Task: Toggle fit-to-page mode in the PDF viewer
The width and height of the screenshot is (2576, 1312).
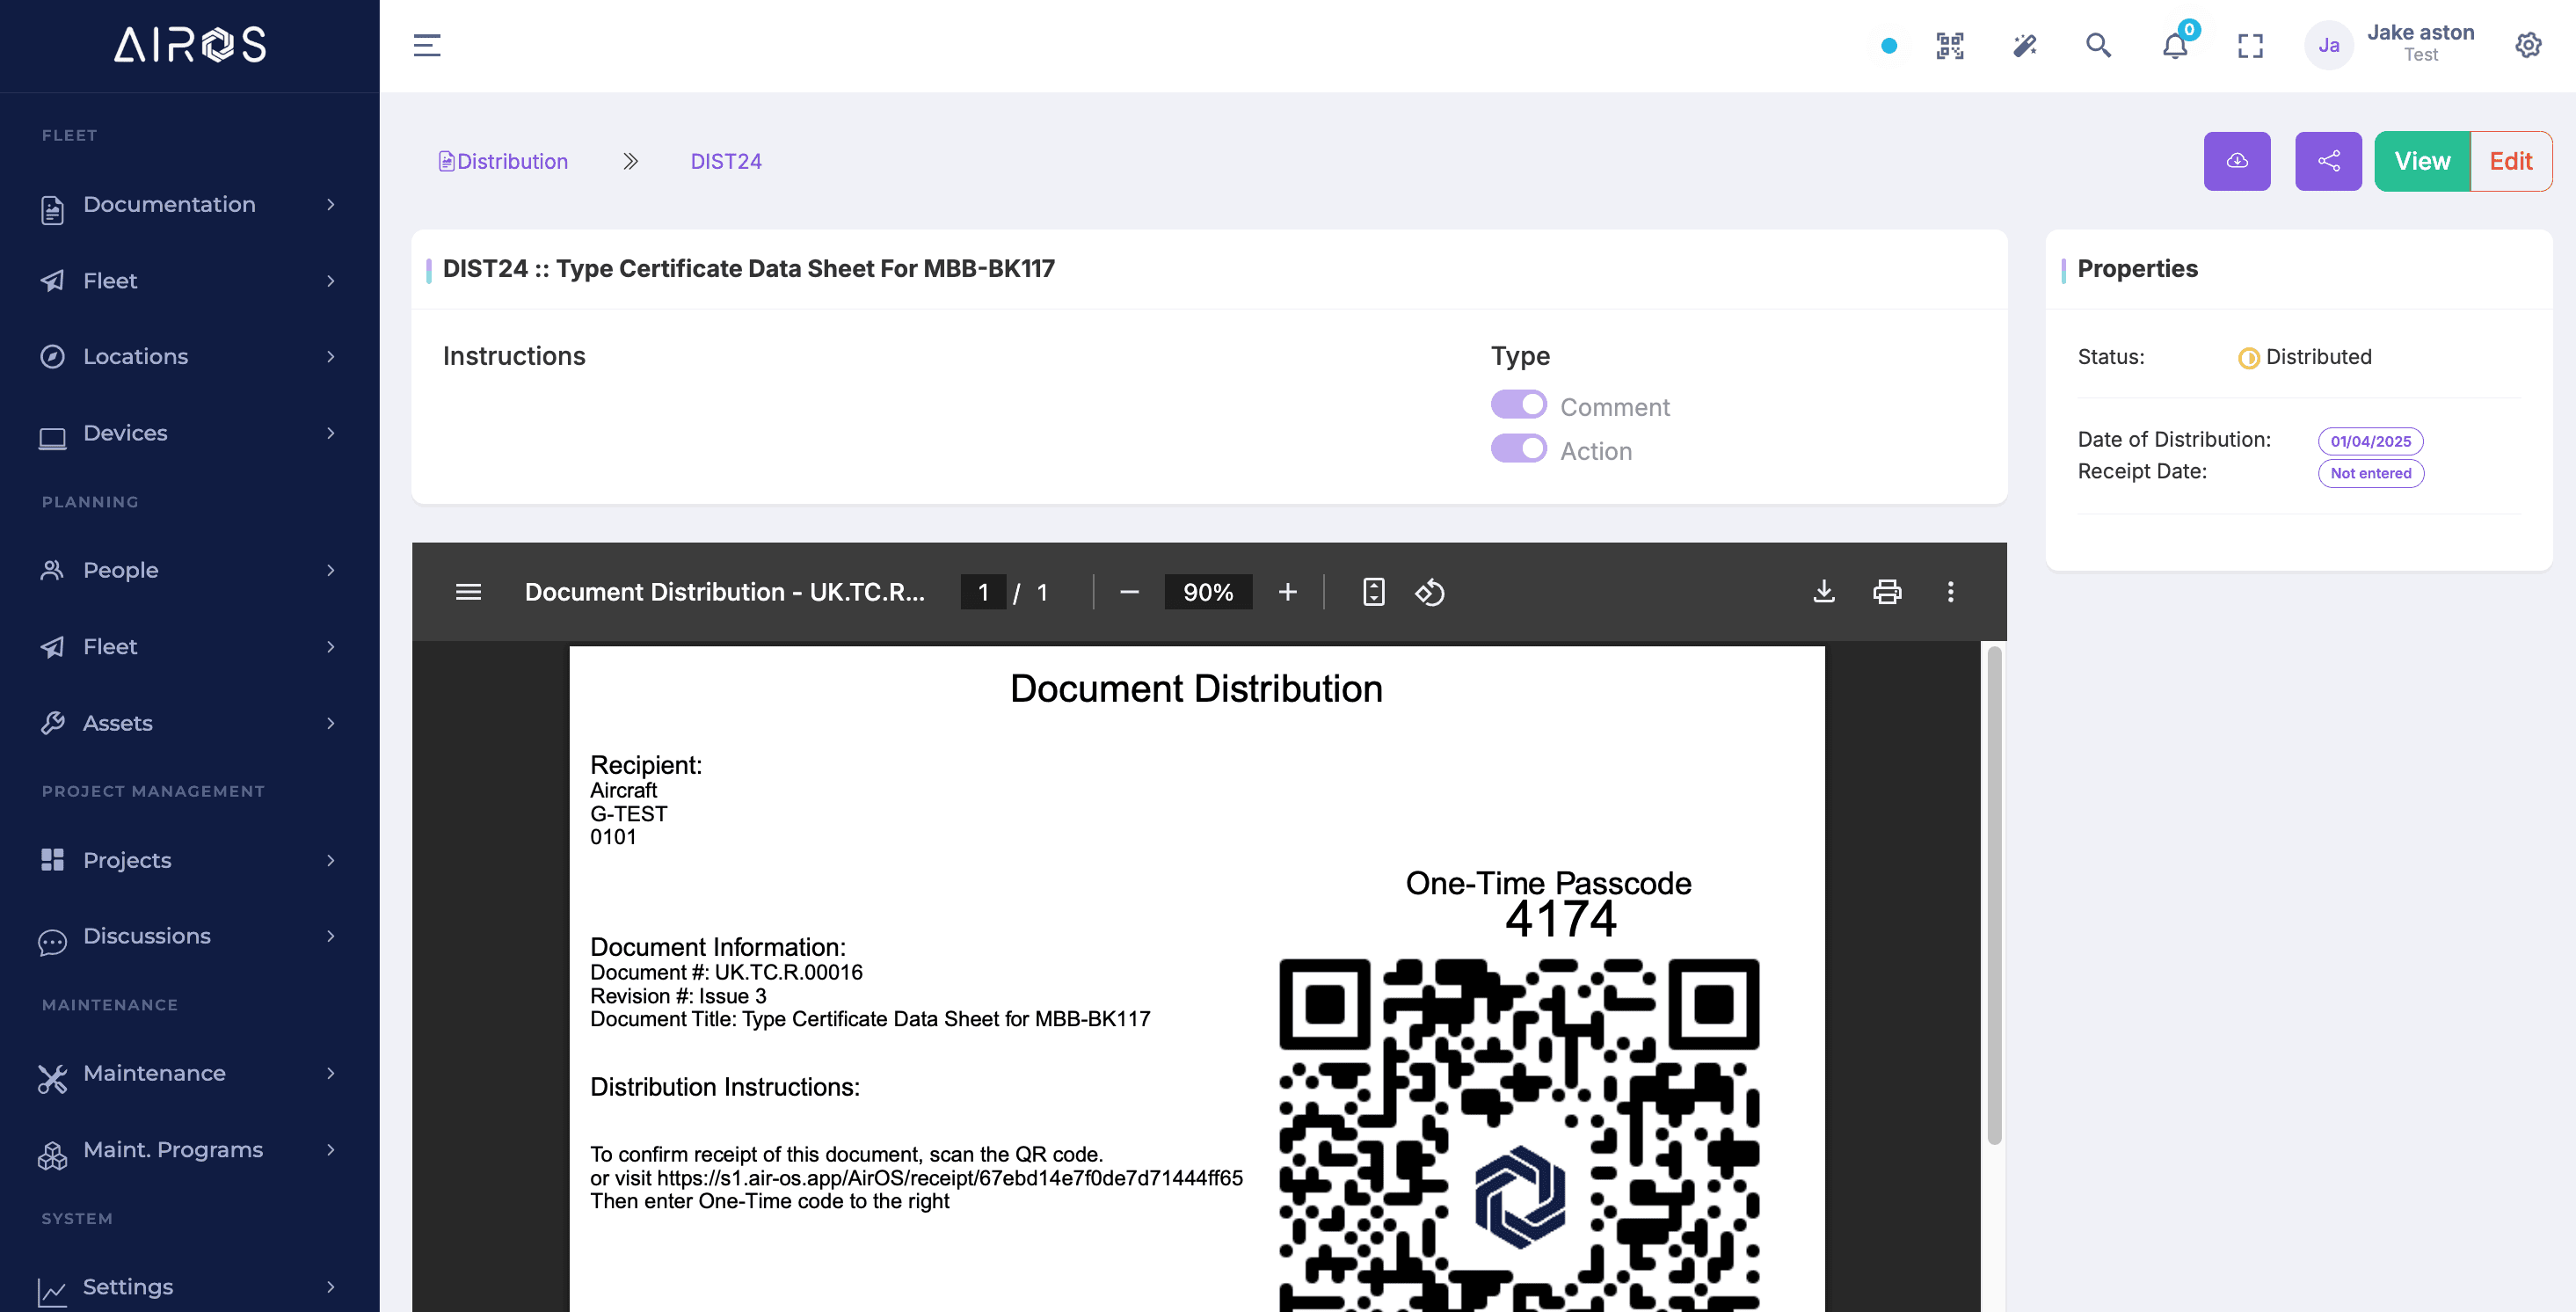Action: [x=1374, y=592]
